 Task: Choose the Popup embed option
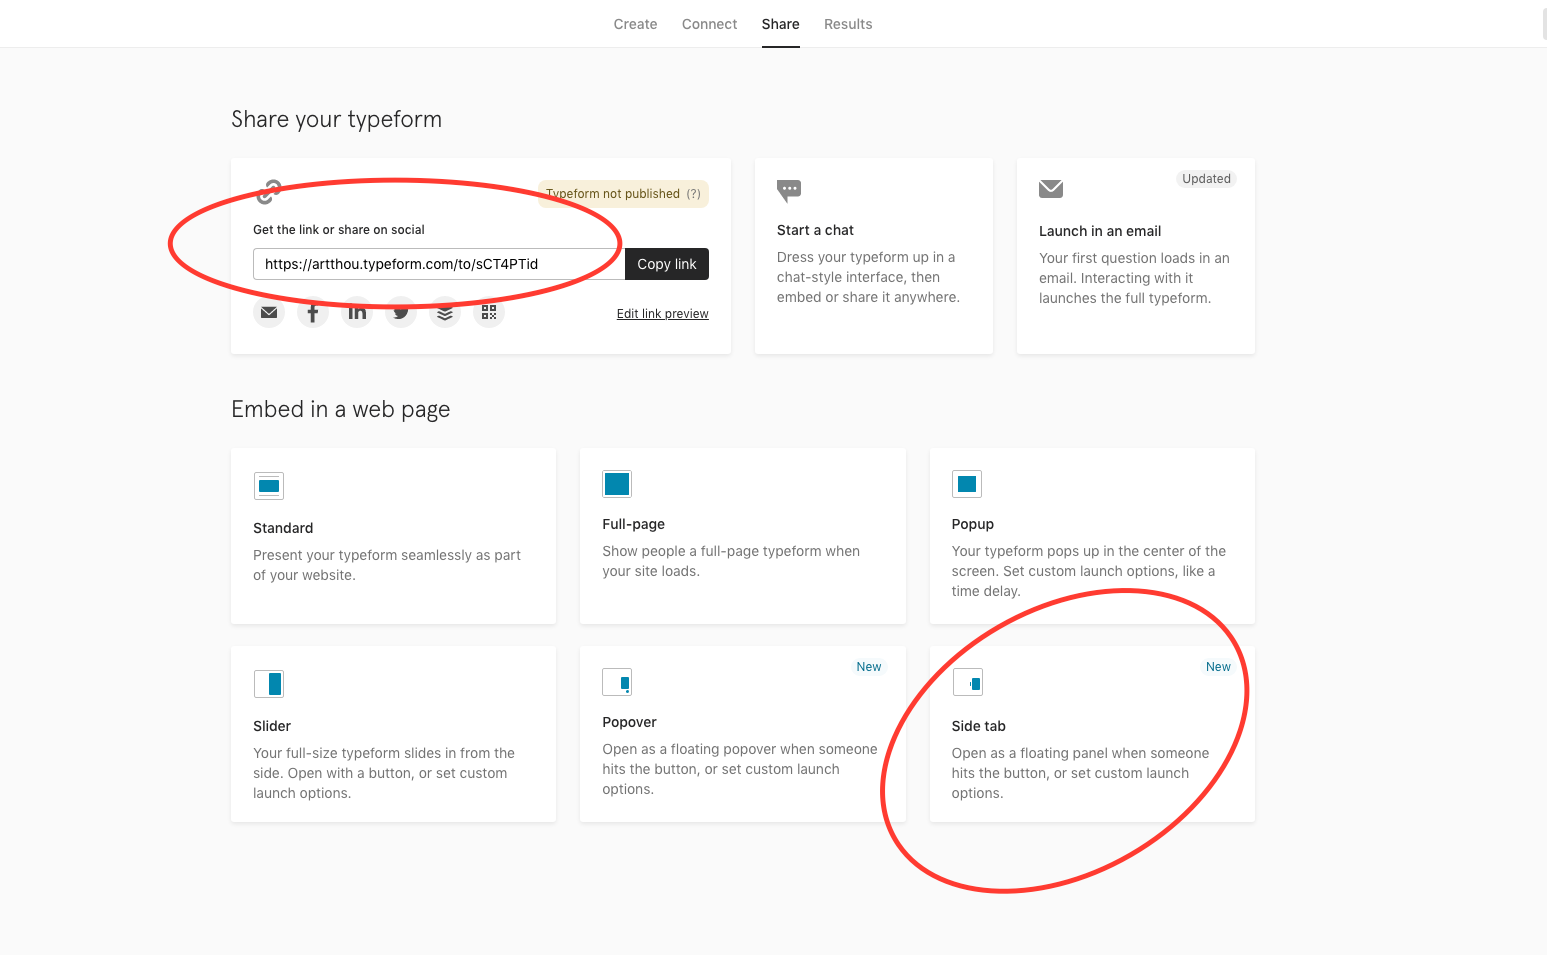tap(1092, 536)
